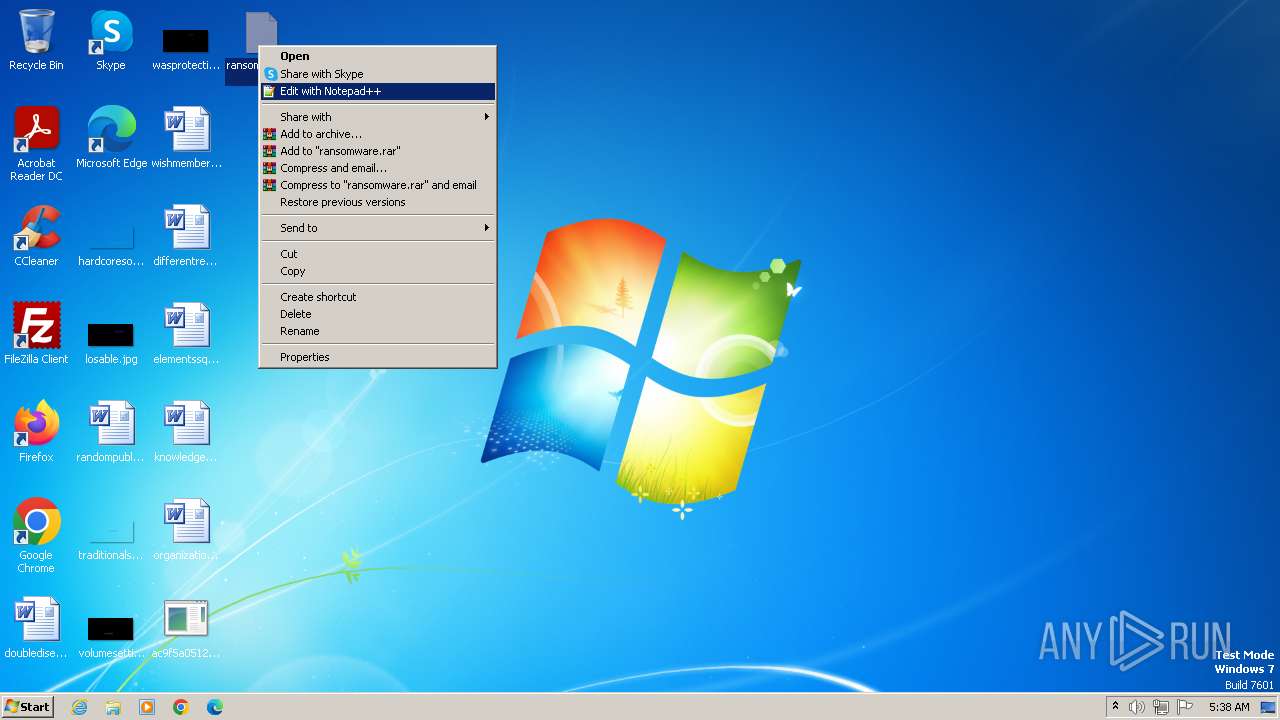Click the Show desktop button
1280x720 pixels.
click(1269, 707)
